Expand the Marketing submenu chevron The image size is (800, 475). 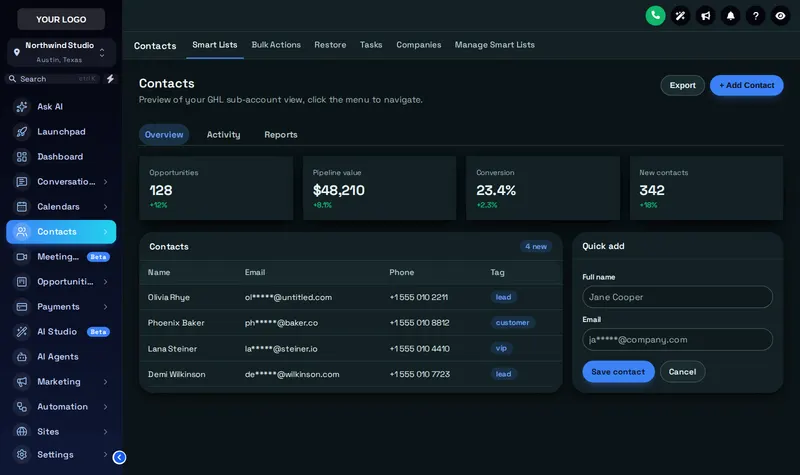[x=105, y=382]
